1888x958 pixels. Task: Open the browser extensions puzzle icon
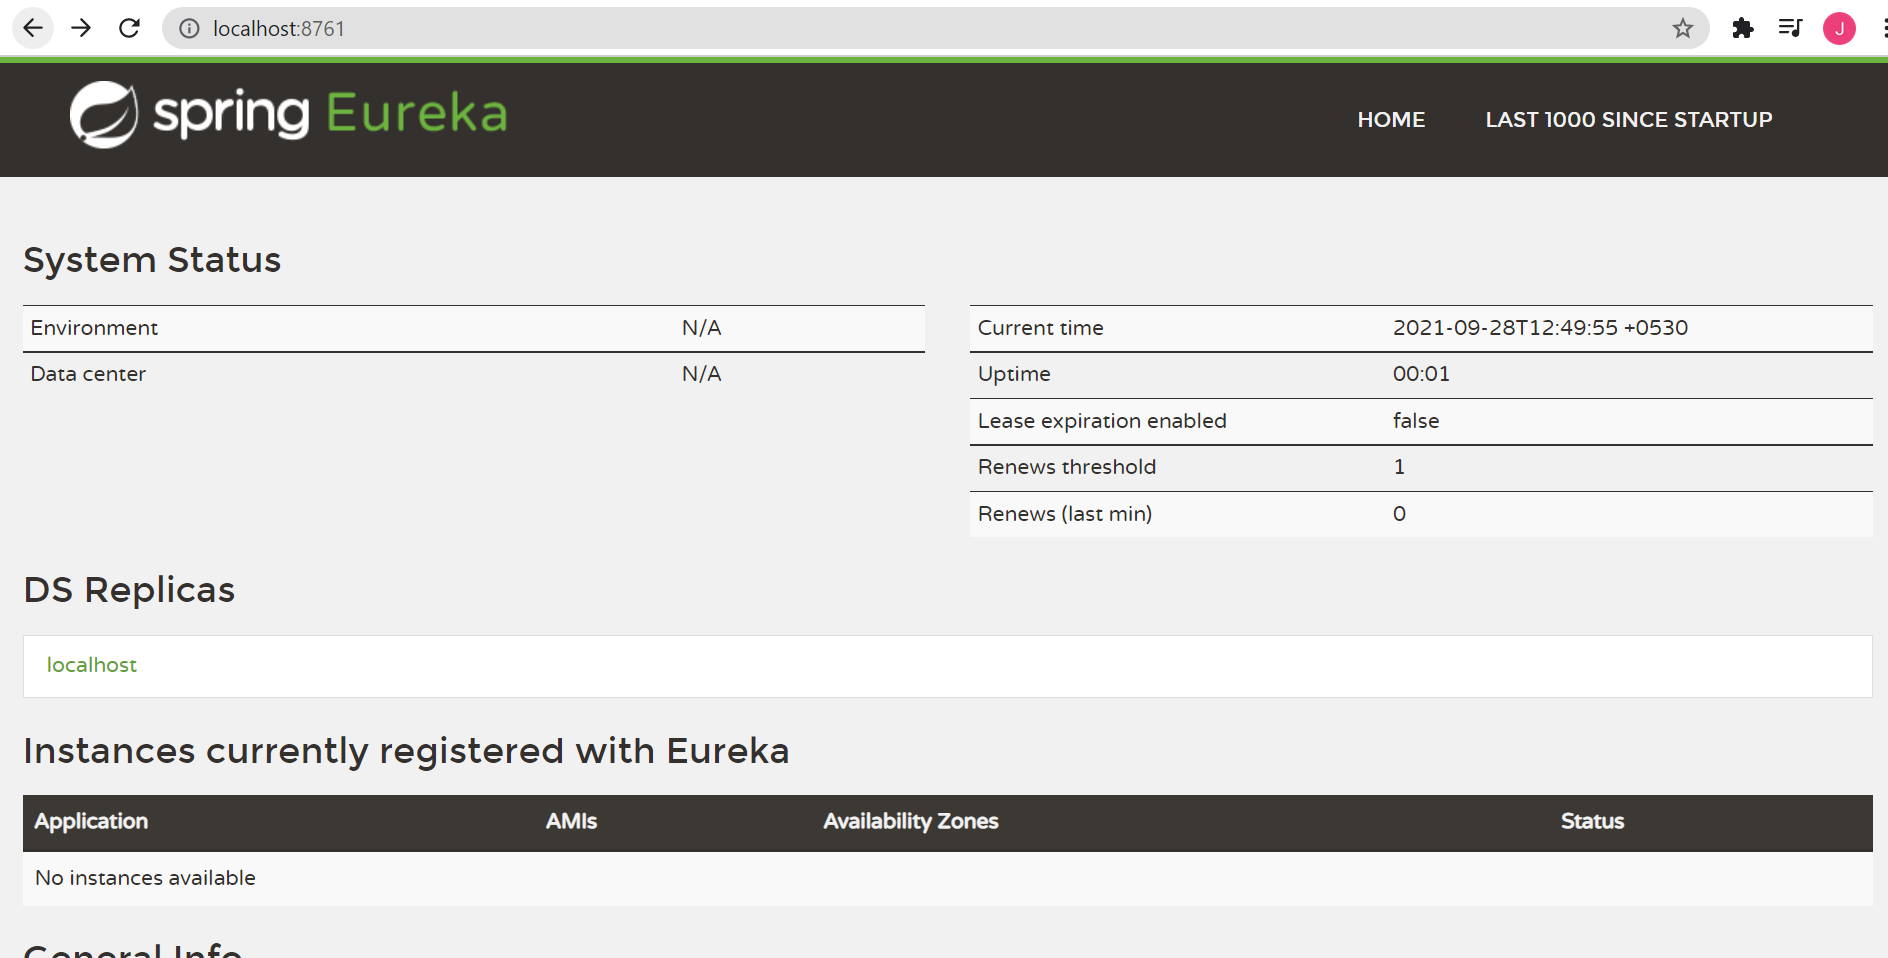click(x=1743, y=28)
